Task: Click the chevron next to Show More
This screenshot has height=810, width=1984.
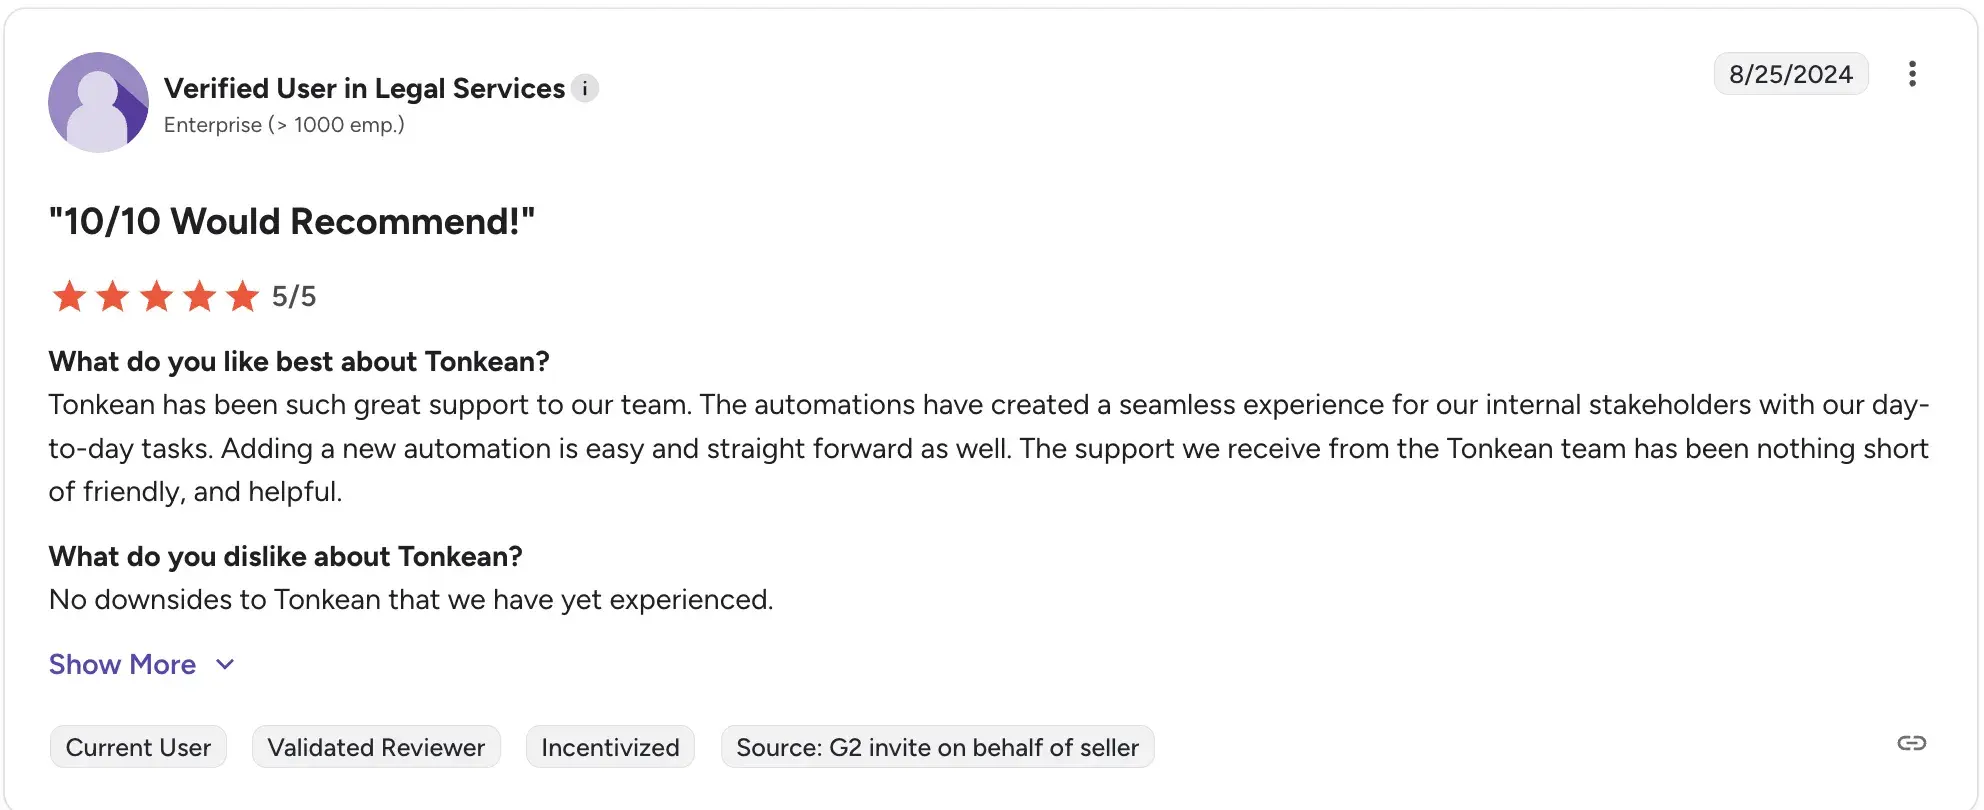Action: (225, 664)
